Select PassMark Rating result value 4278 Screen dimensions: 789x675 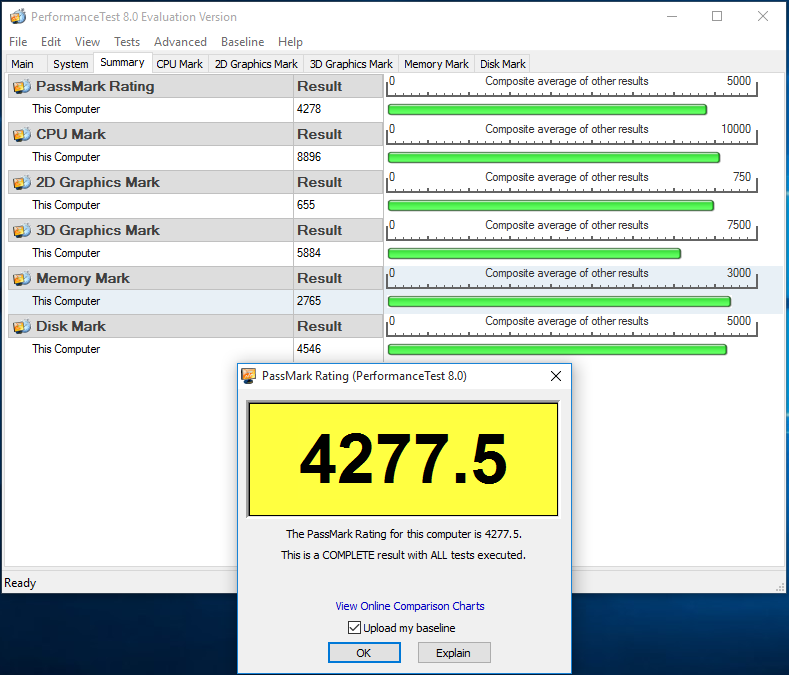309,109
